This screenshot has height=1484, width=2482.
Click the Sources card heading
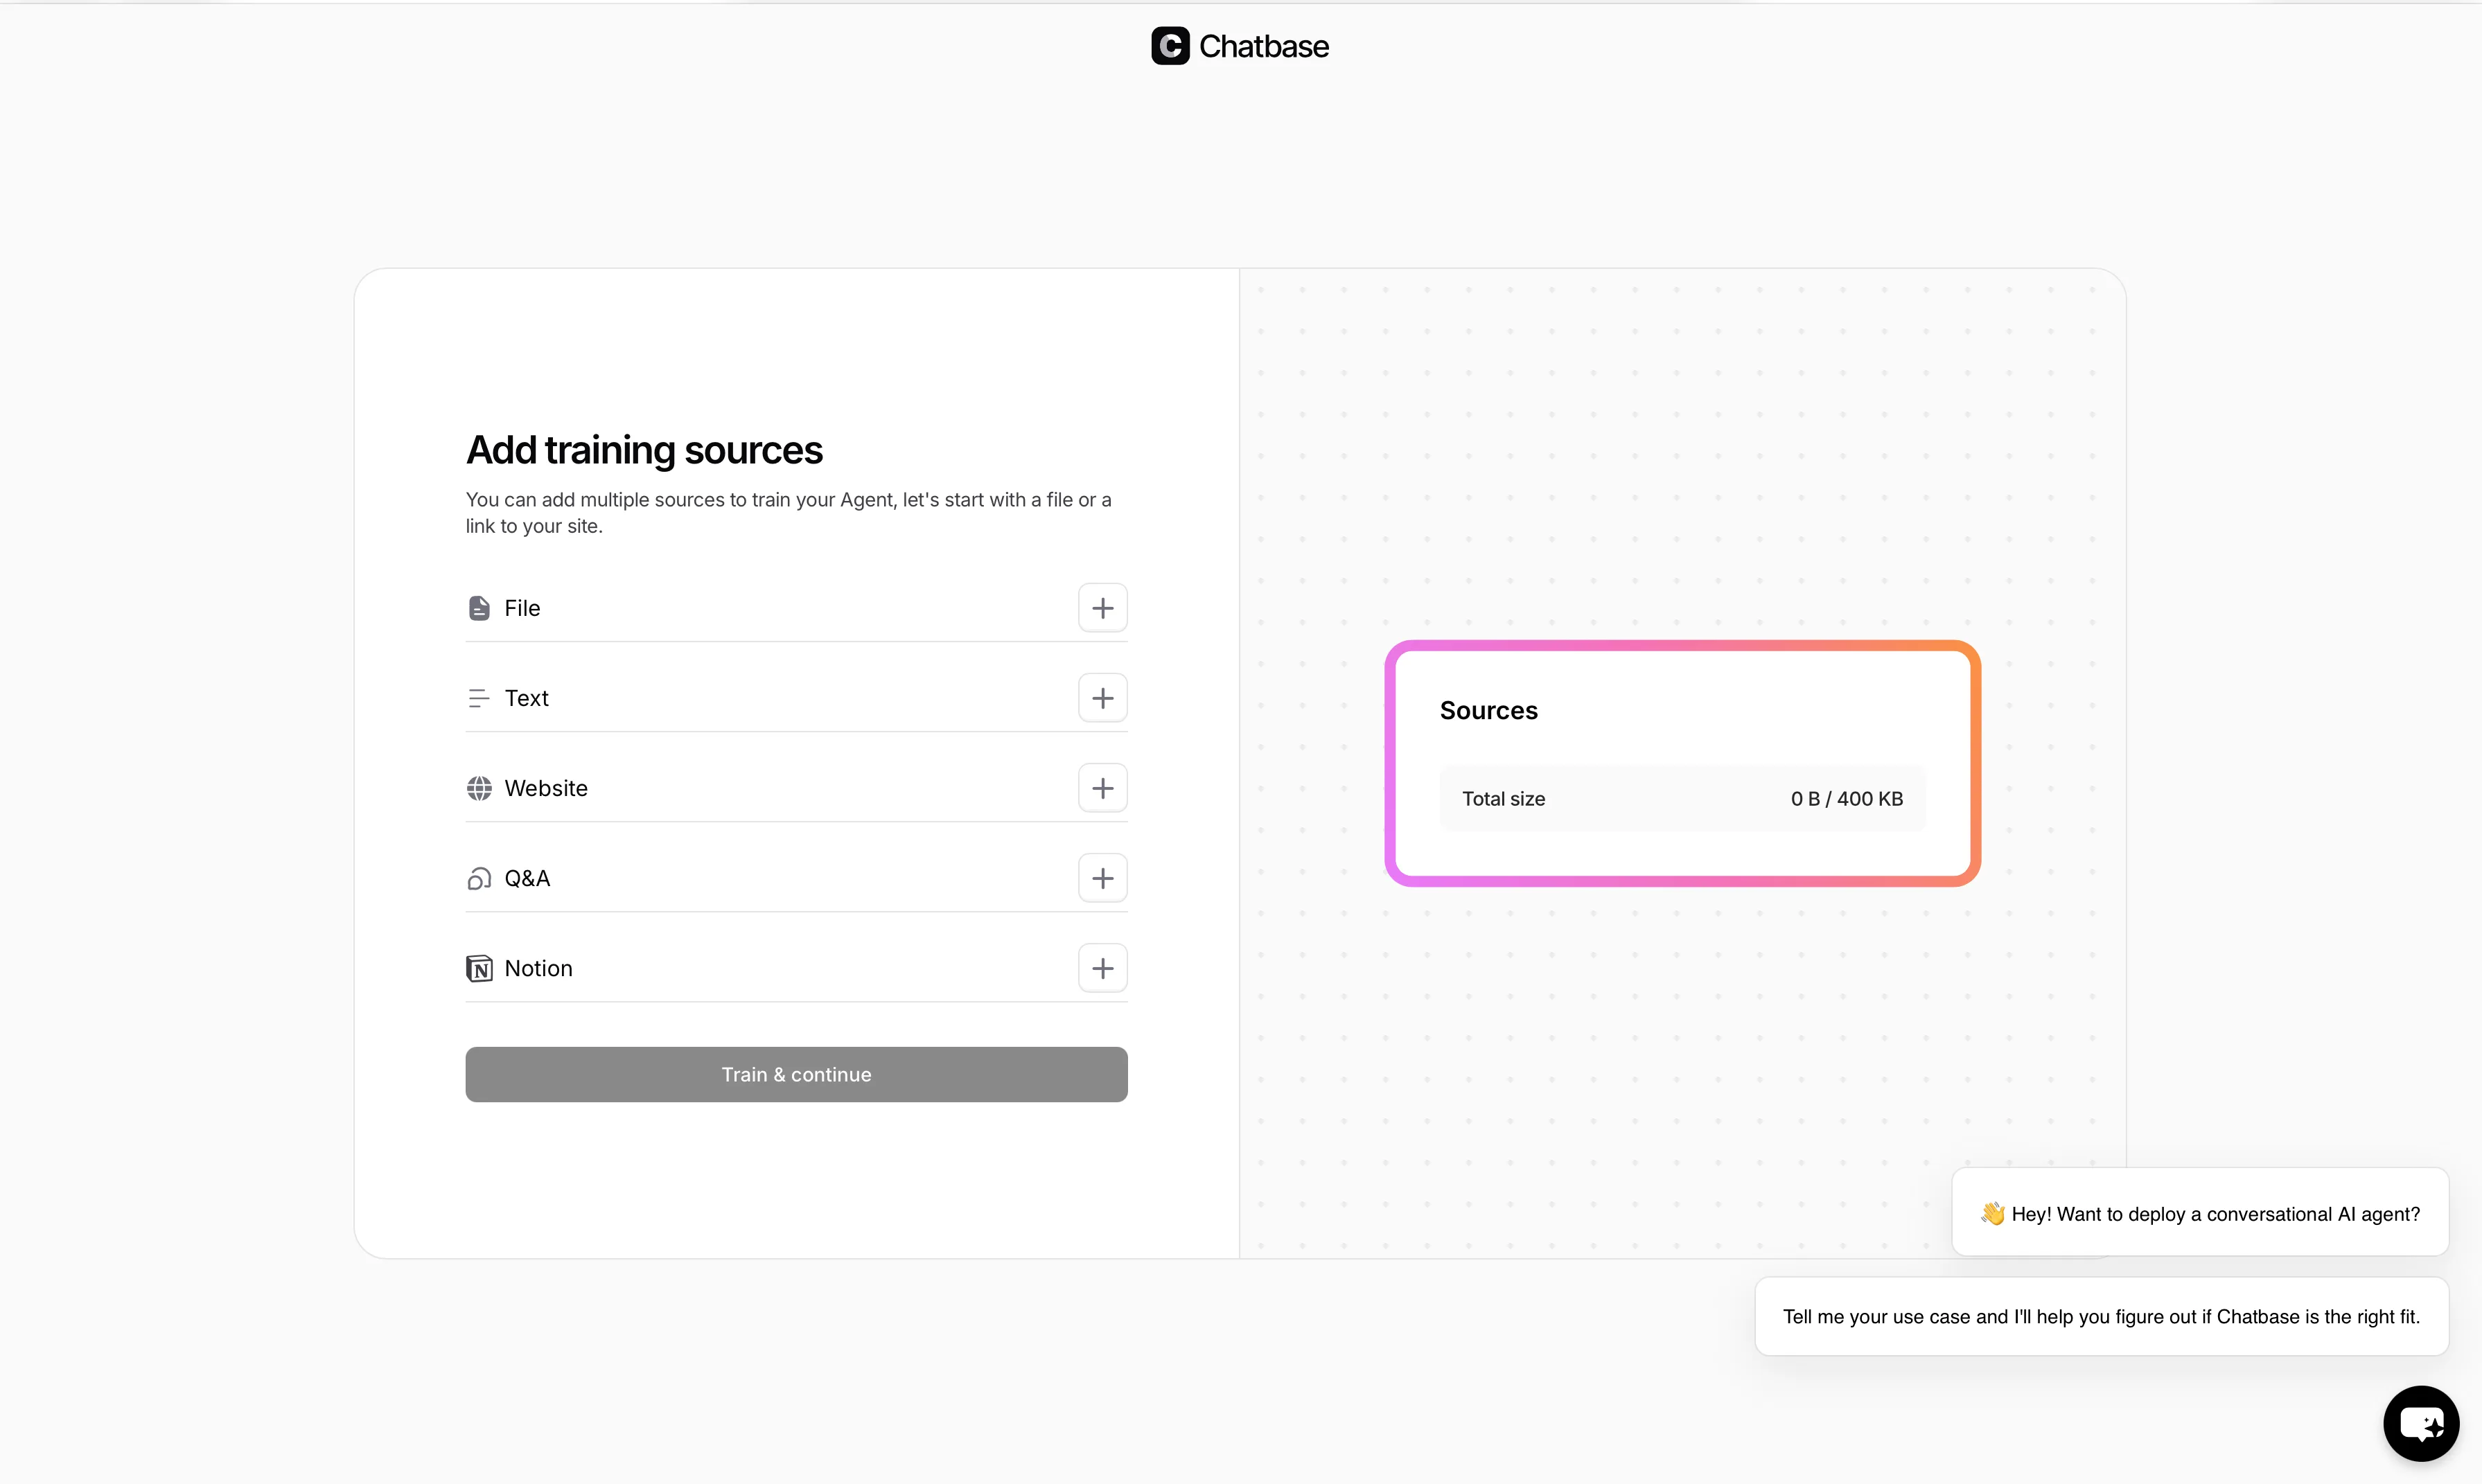click(x=1489, y=710)
